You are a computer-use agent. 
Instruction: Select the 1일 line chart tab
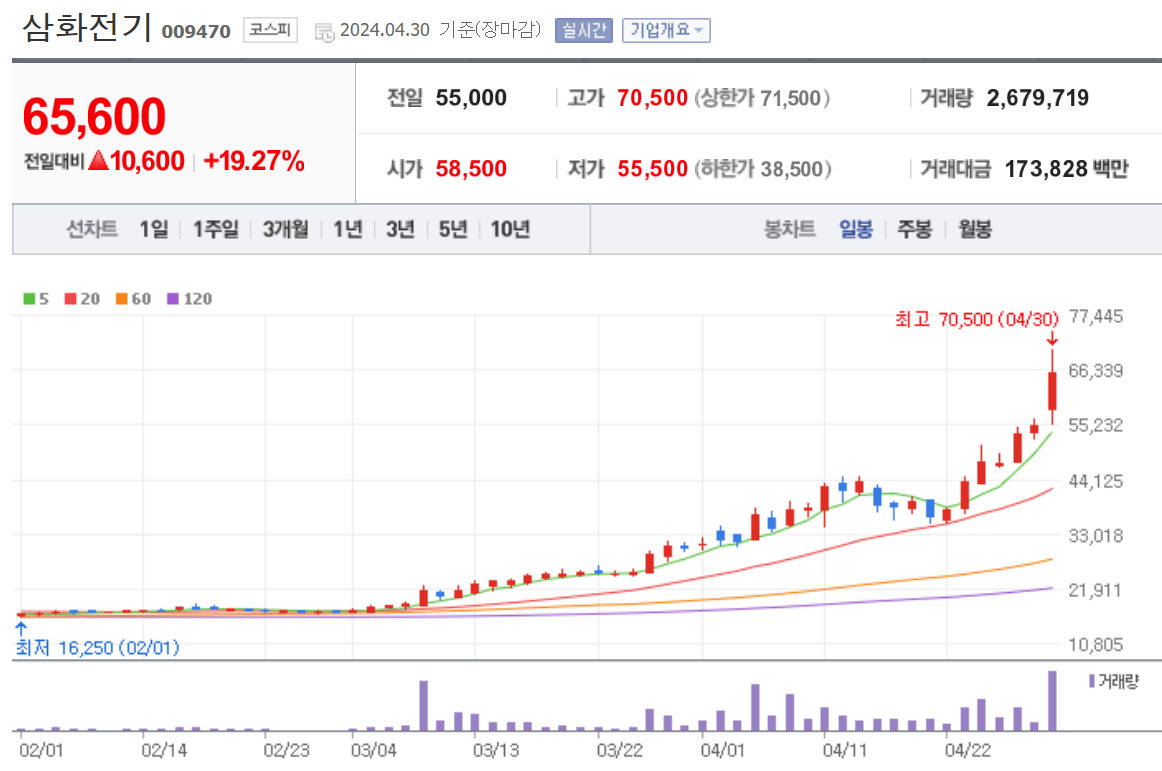click(154, 229)
